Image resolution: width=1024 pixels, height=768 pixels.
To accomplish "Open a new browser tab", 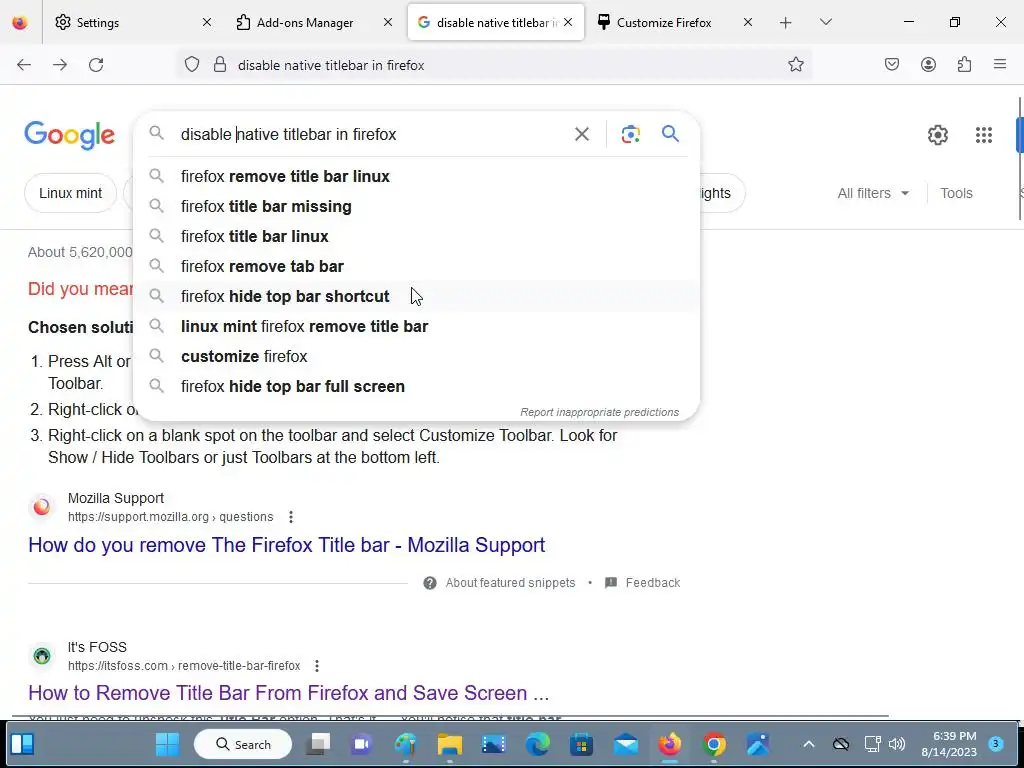I will click(786, 23).
